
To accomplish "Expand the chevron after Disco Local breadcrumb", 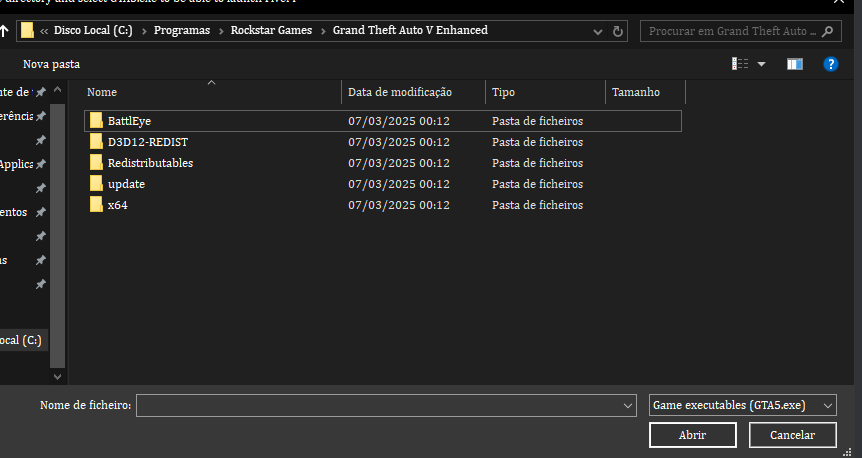I will [x=144, y=31].
